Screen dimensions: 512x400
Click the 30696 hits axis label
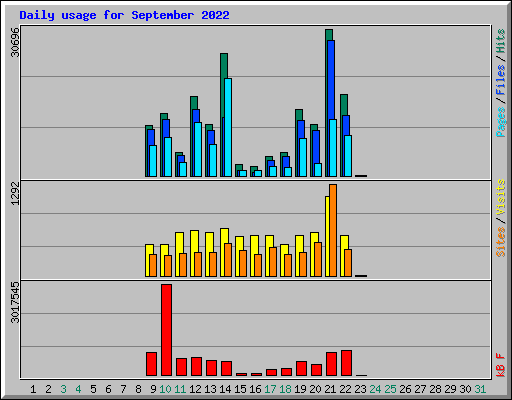pos(15,42)
